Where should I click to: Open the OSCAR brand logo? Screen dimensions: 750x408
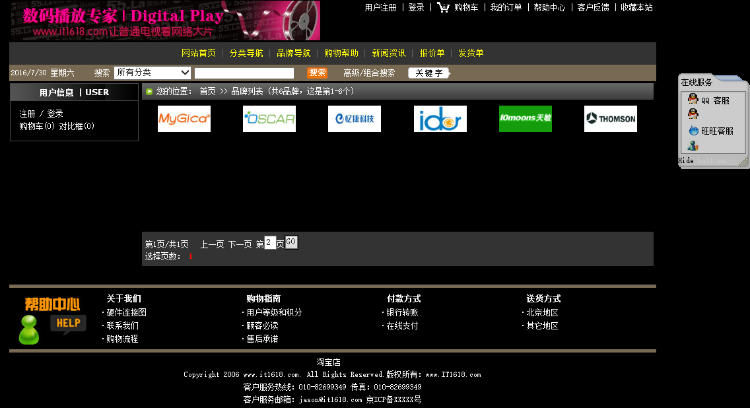269,119
